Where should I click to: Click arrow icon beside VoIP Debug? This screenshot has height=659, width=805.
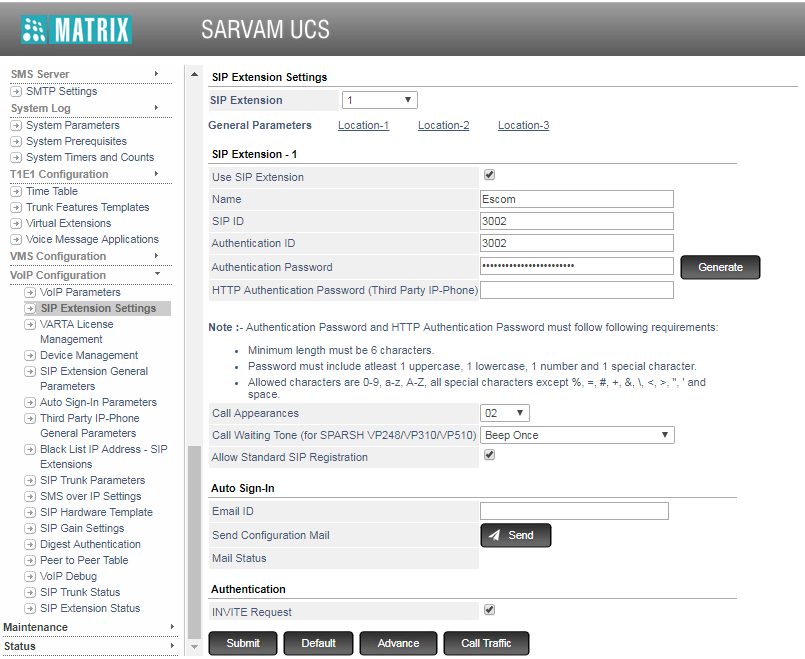(30, 577)
